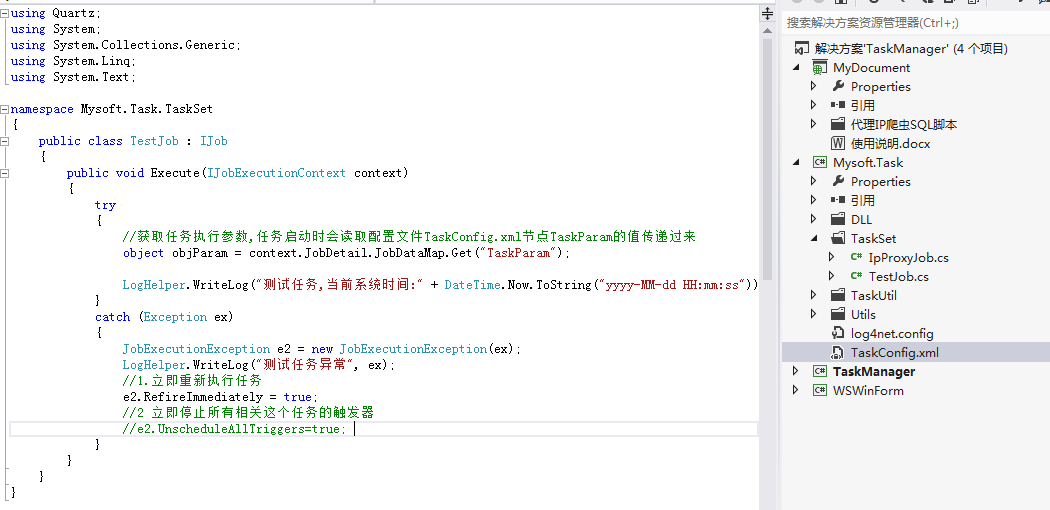Click the TaskManager project C# icon
This screenshot has height=510, width=1050.
point(820,371)
